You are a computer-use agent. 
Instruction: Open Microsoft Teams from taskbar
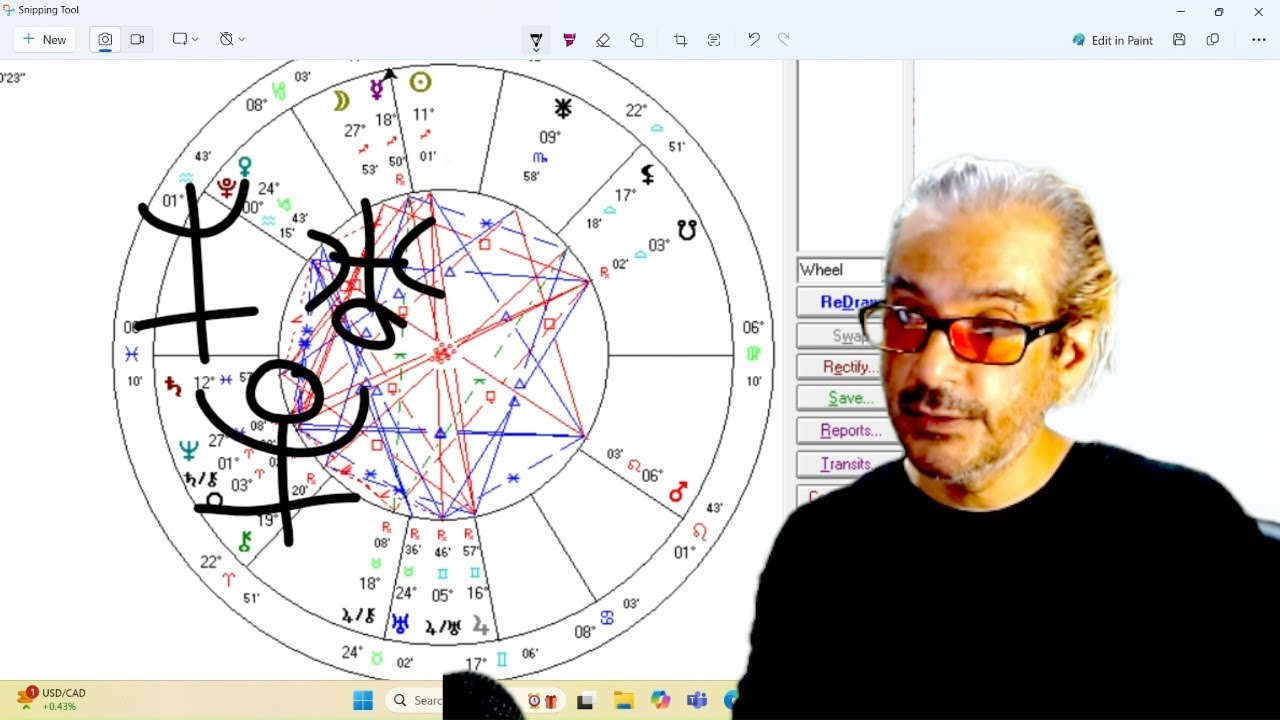pos(697,700)
